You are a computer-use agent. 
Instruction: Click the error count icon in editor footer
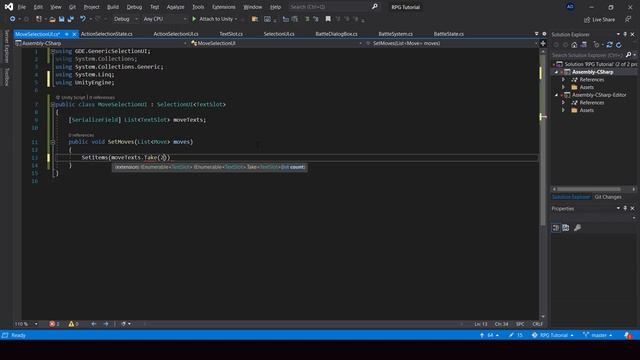[x=52, y=324]
